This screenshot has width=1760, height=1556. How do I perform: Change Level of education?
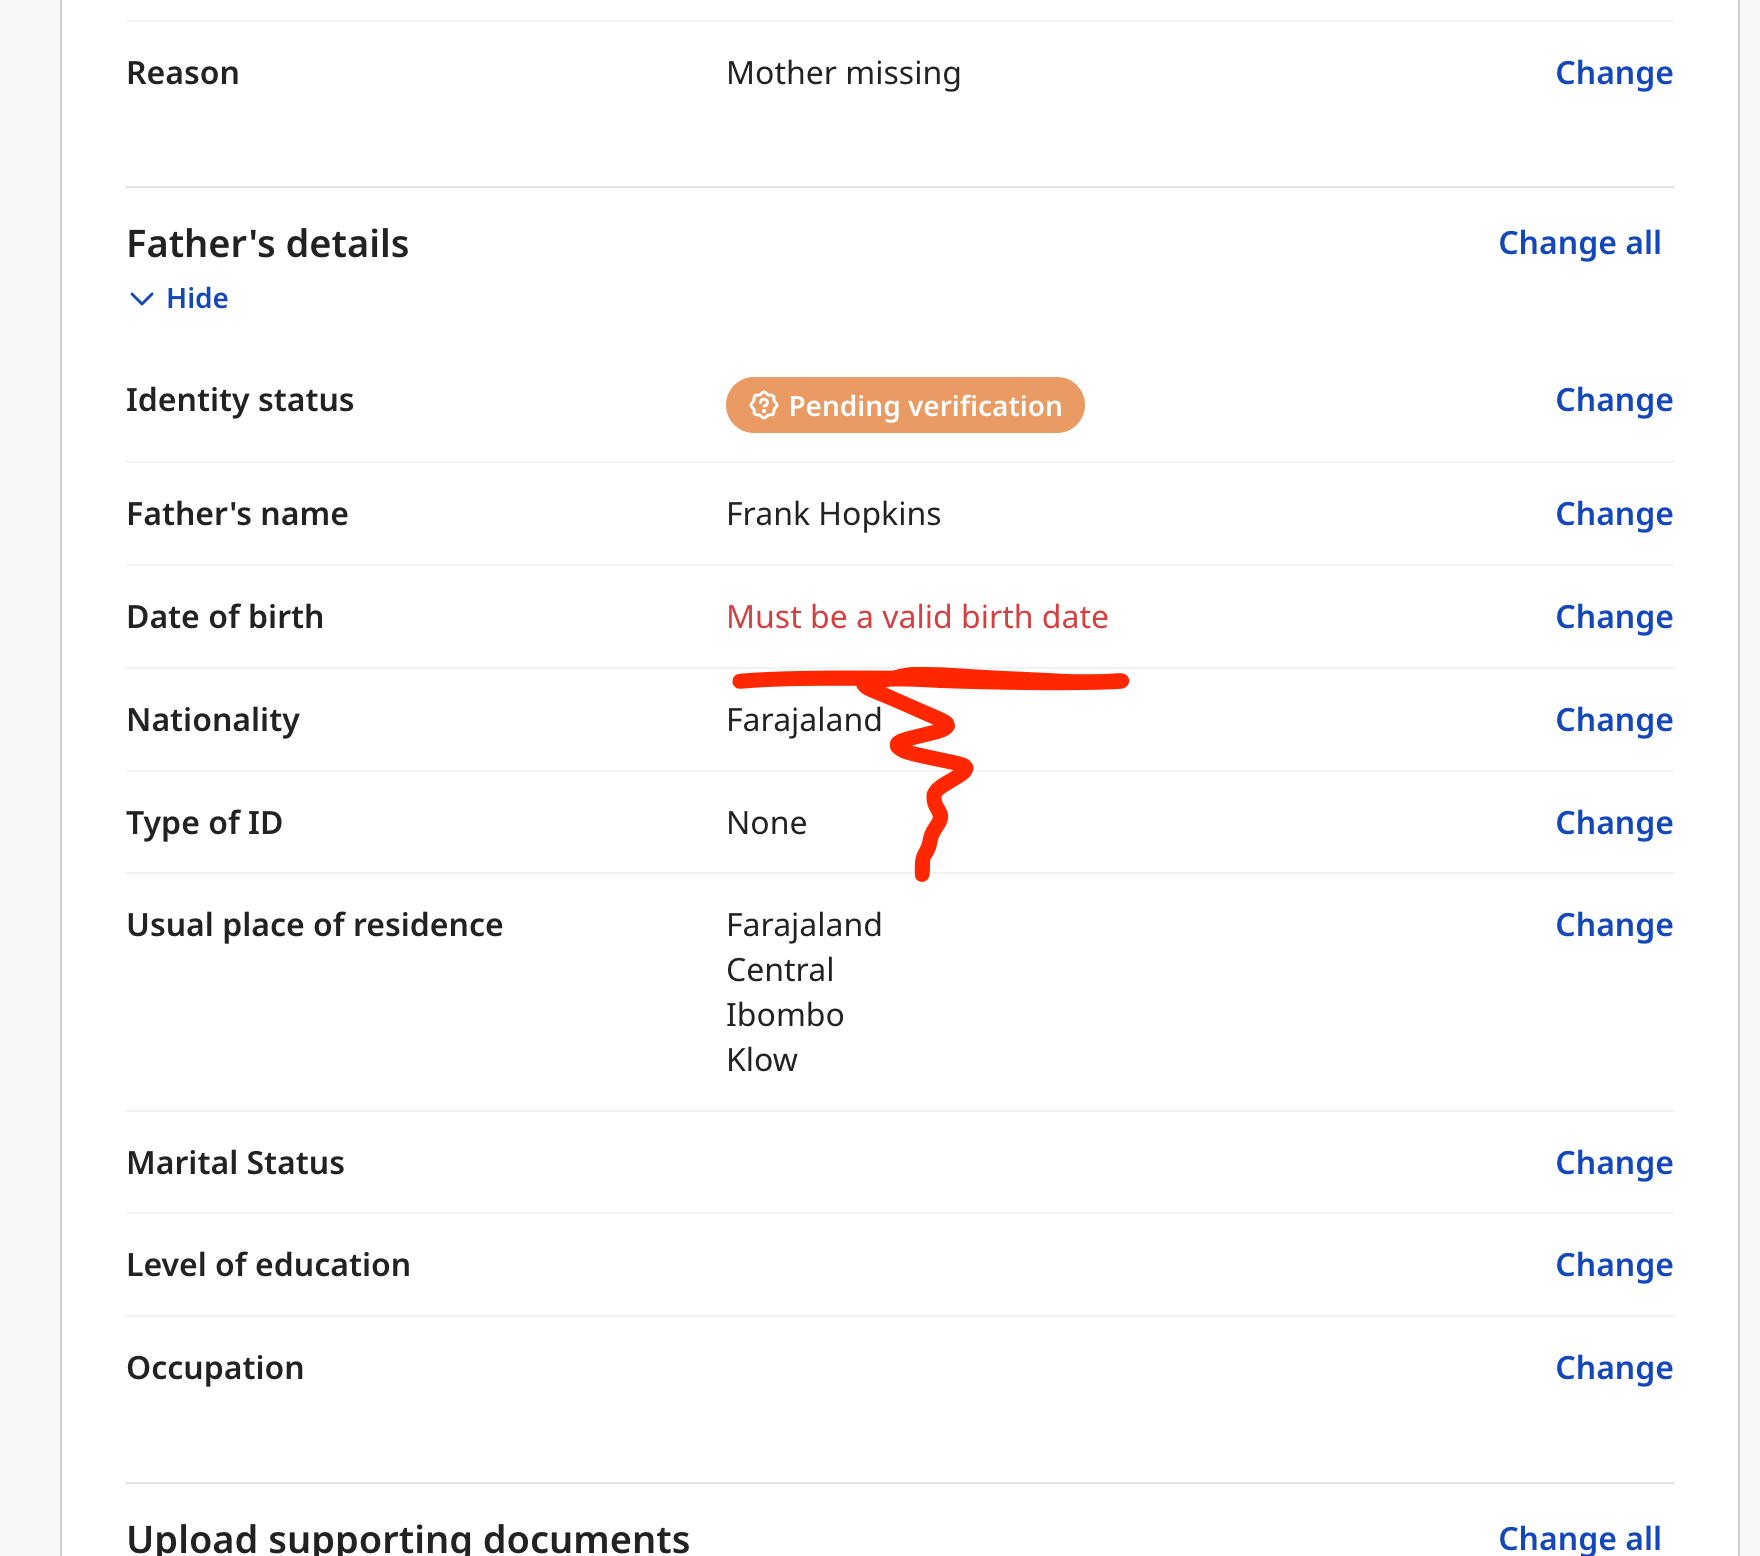click(1614, 1265)
